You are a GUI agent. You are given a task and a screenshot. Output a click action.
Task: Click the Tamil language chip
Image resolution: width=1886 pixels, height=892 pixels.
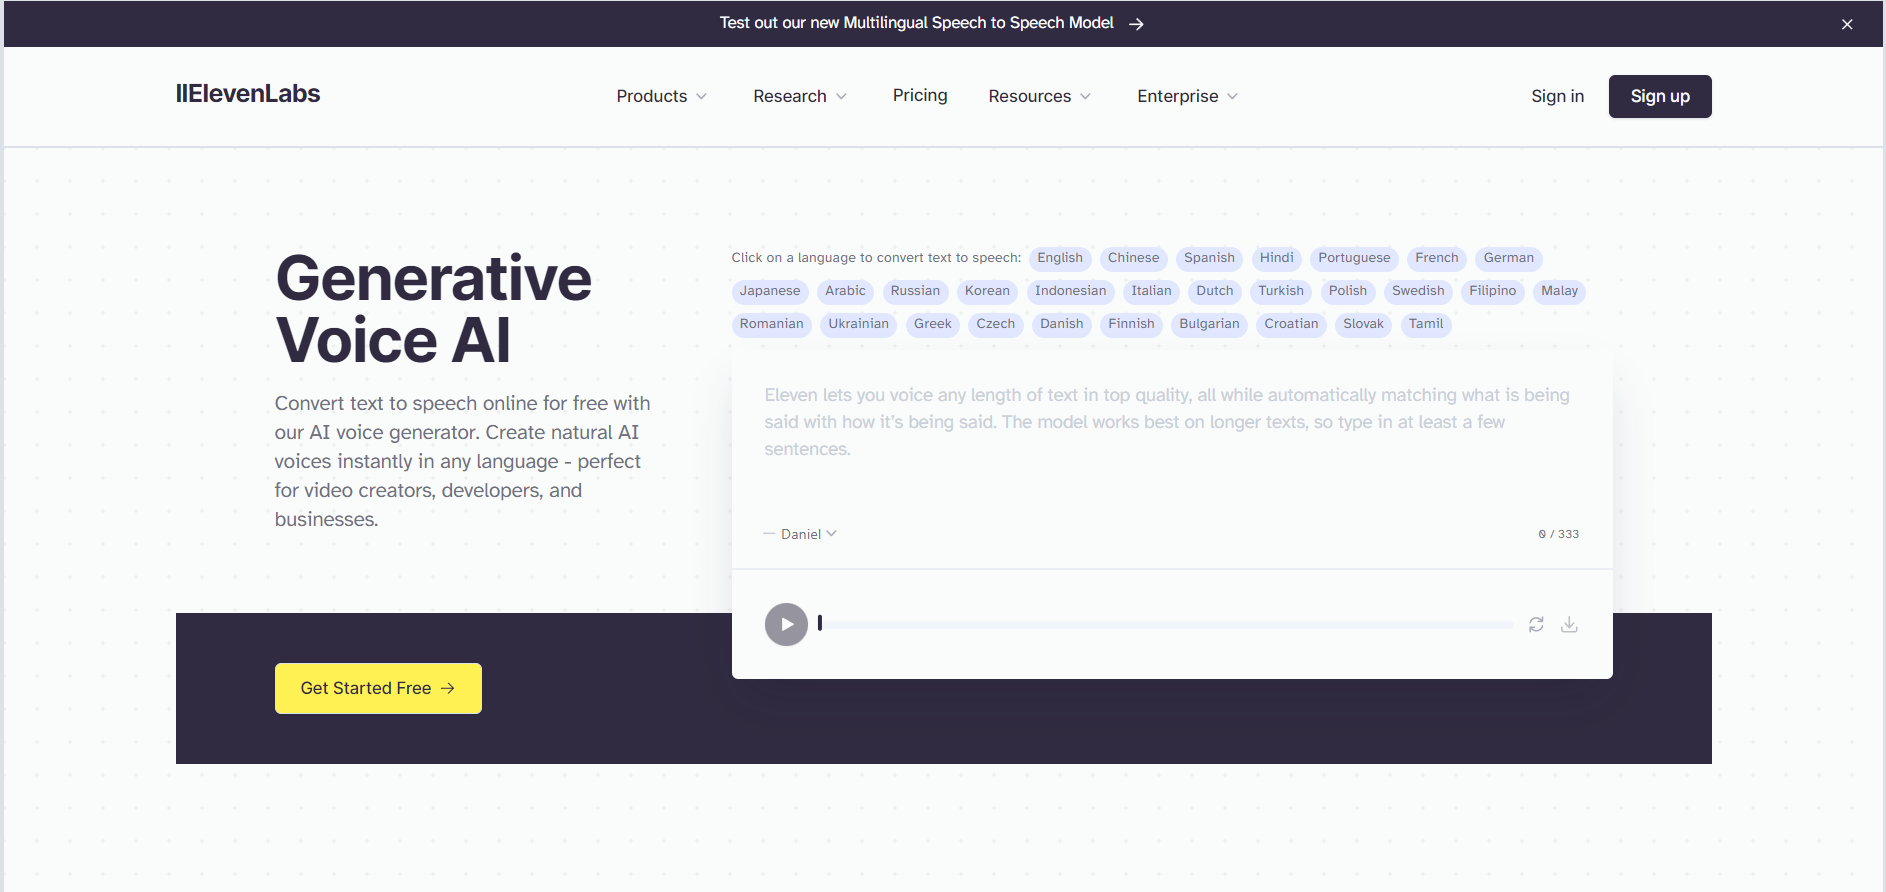coord(1426,324)
